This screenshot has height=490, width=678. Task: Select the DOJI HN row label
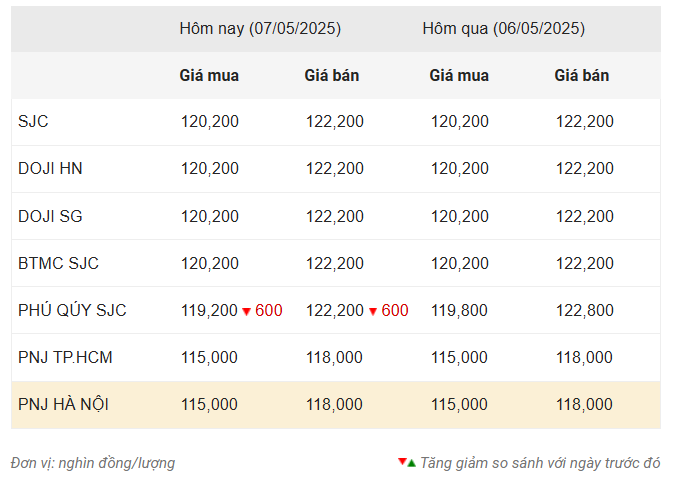pos(50,168)
